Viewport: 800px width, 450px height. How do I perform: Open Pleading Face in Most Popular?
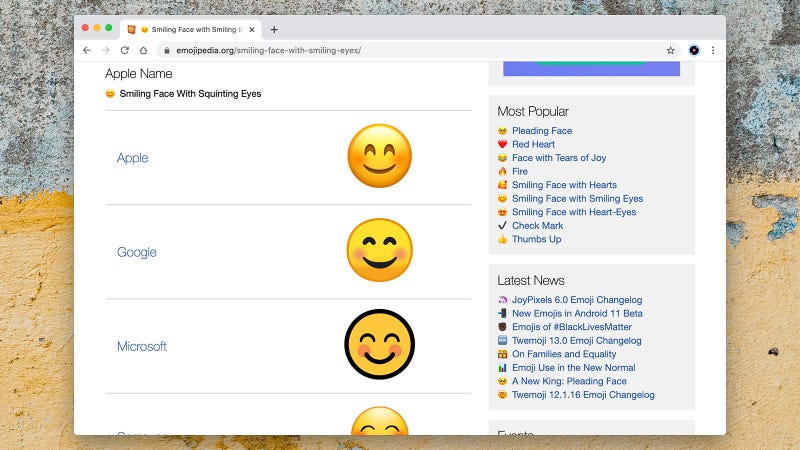pyautogui.click(x=542, y=131)
